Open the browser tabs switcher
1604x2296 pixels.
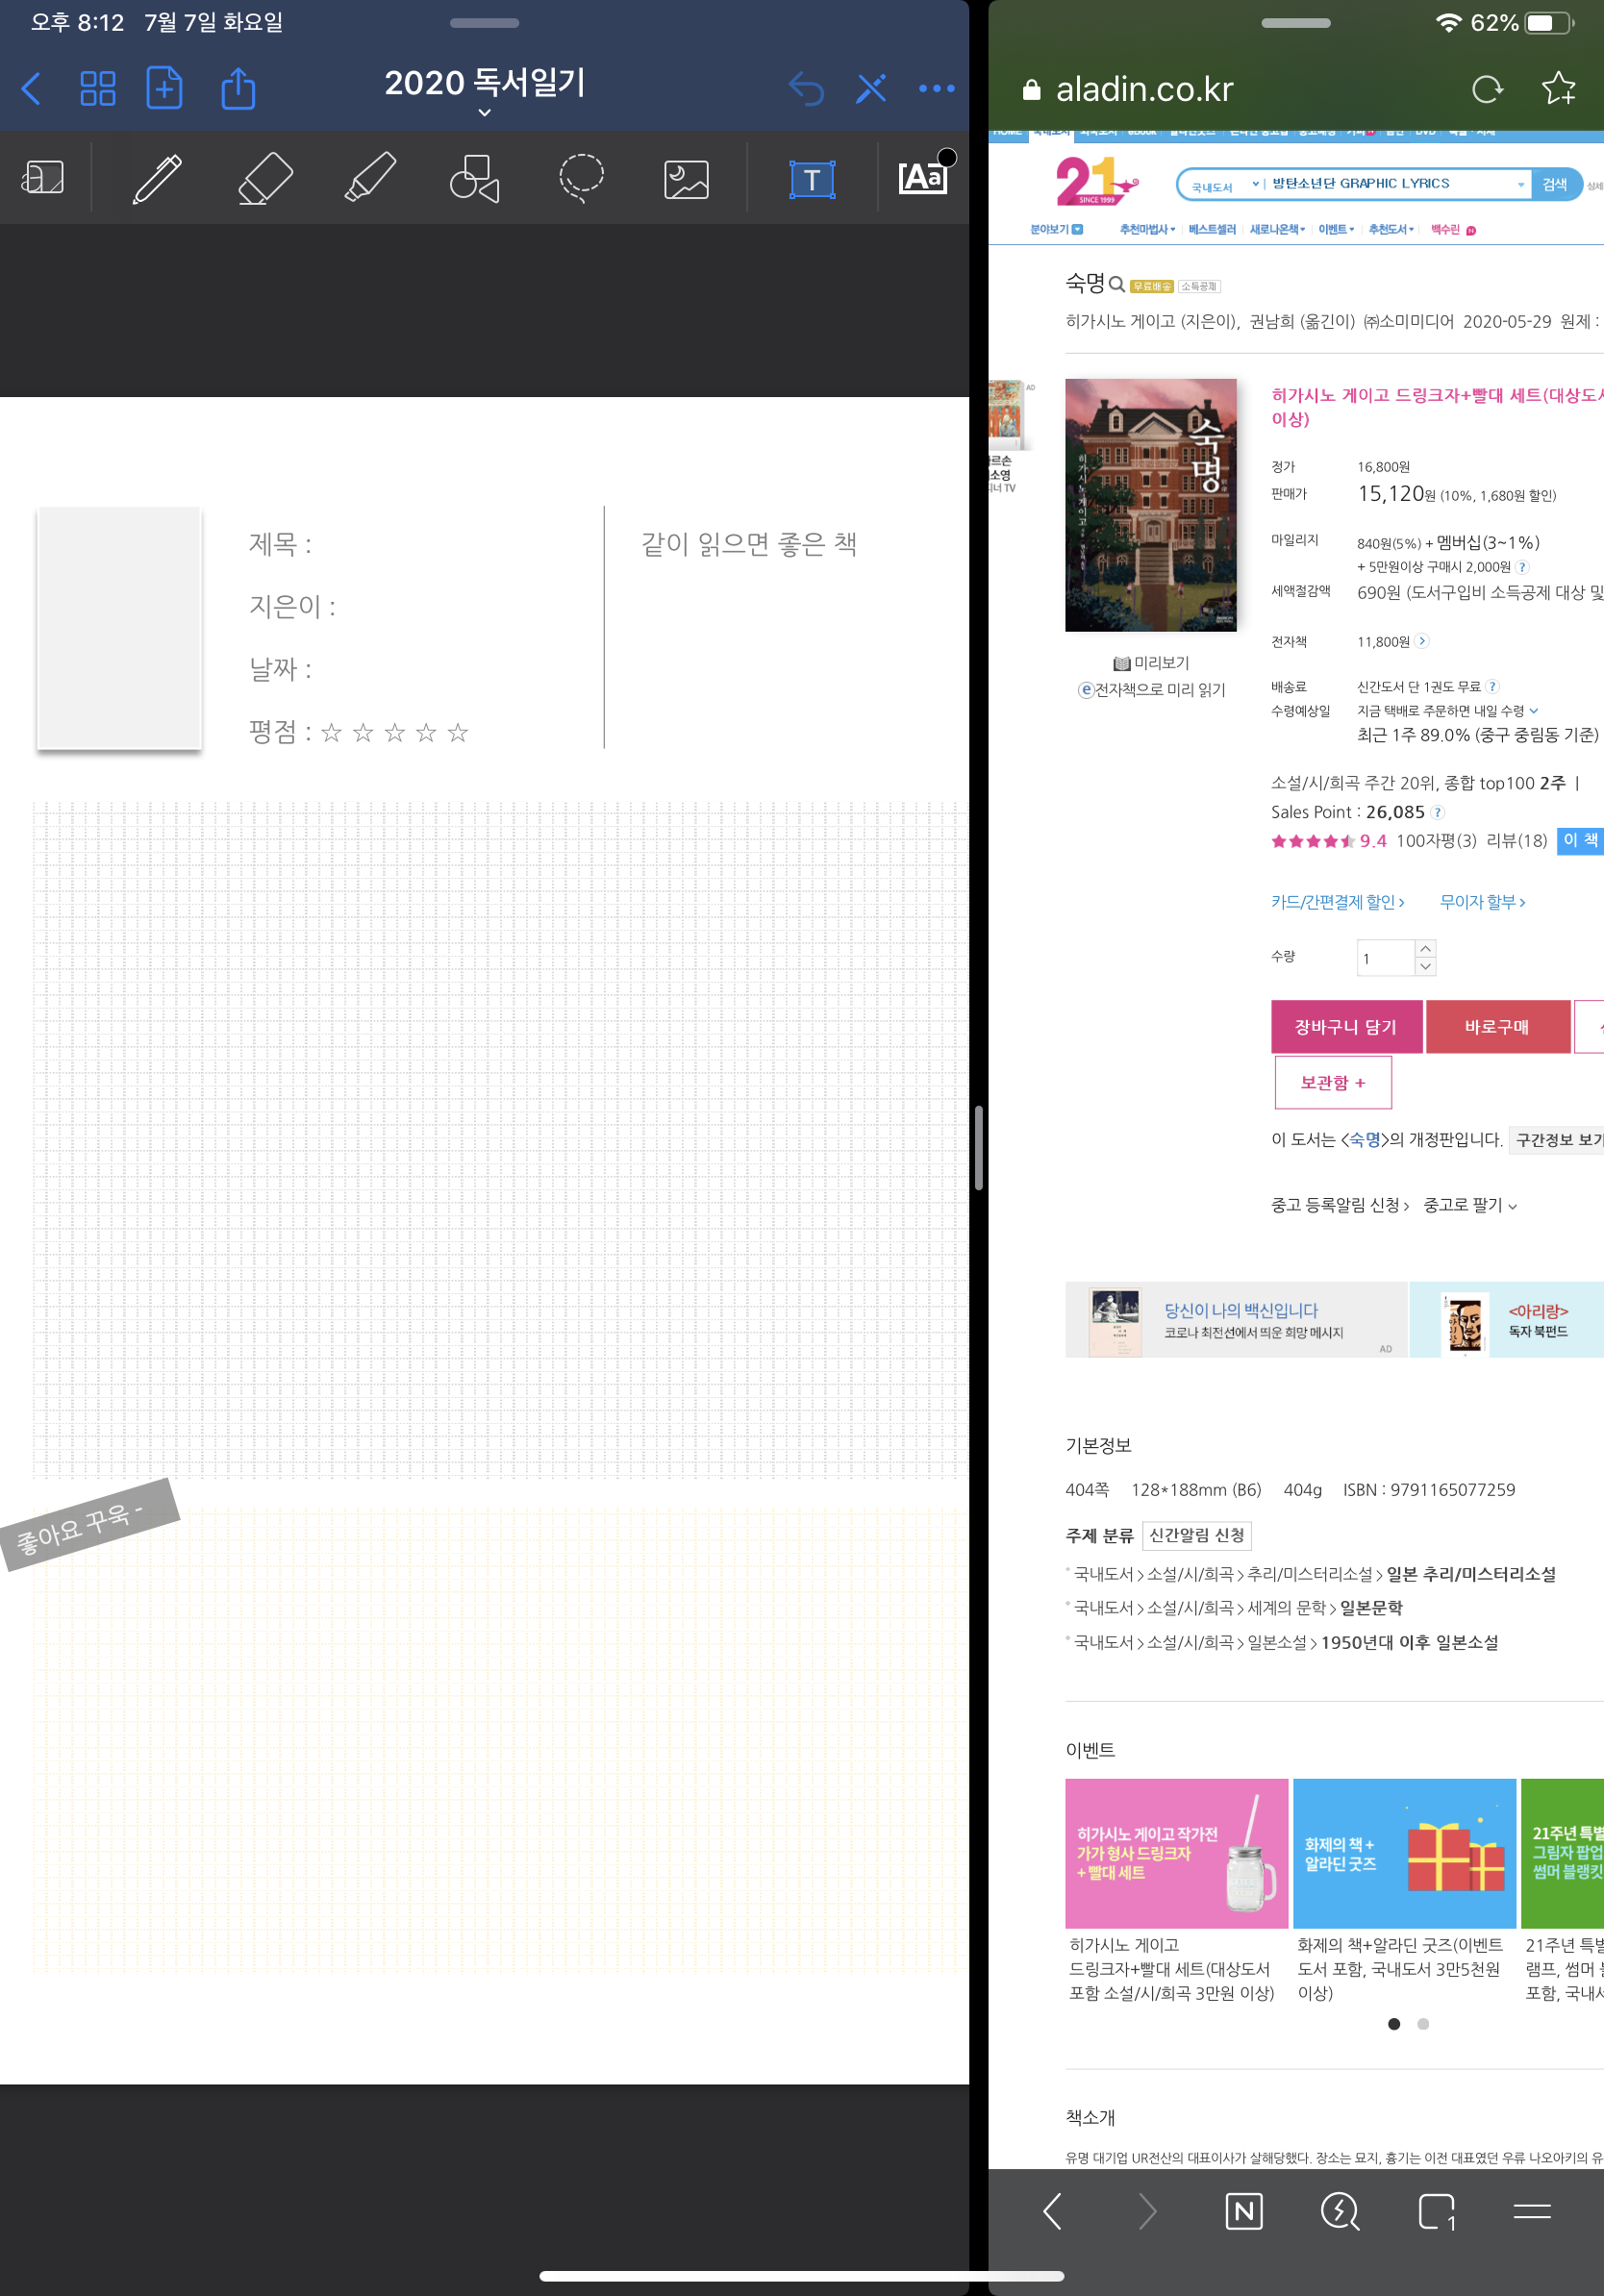click(1436, 2212)
